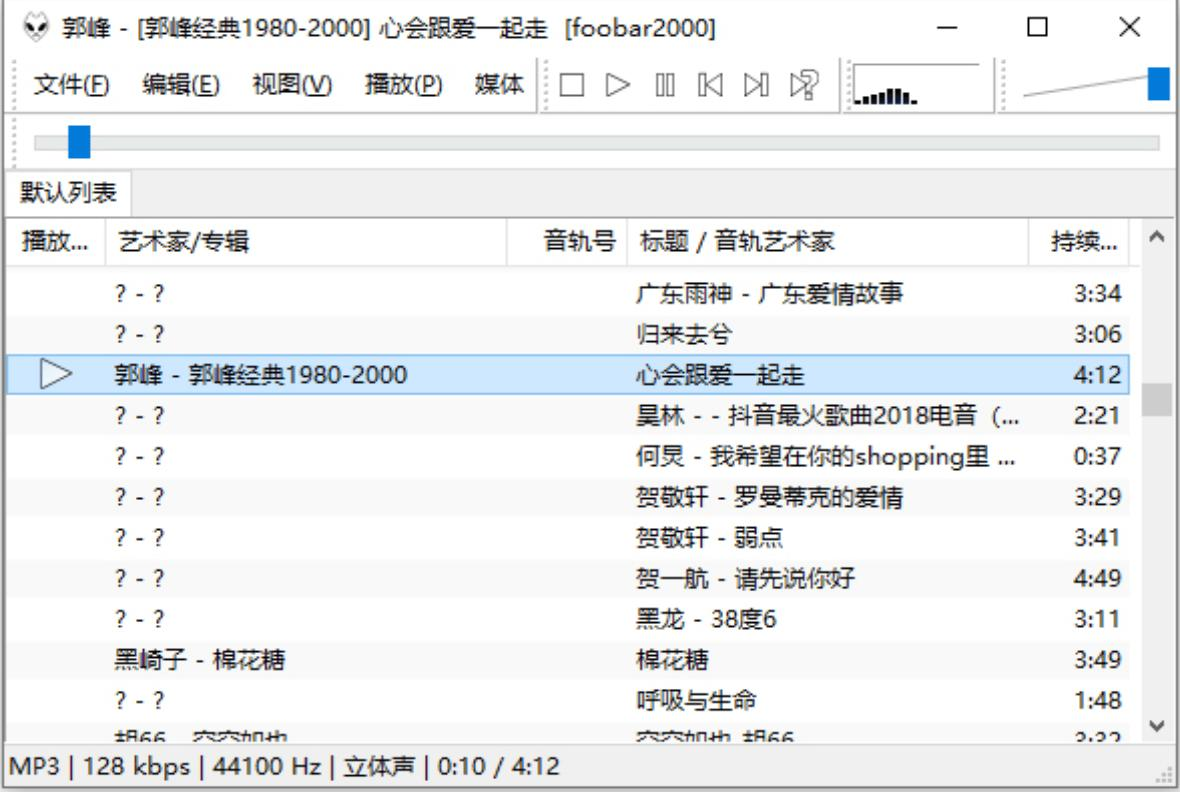This screenshot has height=792, width=1180.
Task: Select track 何炅 - 我希望在你的shopping里
Action: coord(568,455)
